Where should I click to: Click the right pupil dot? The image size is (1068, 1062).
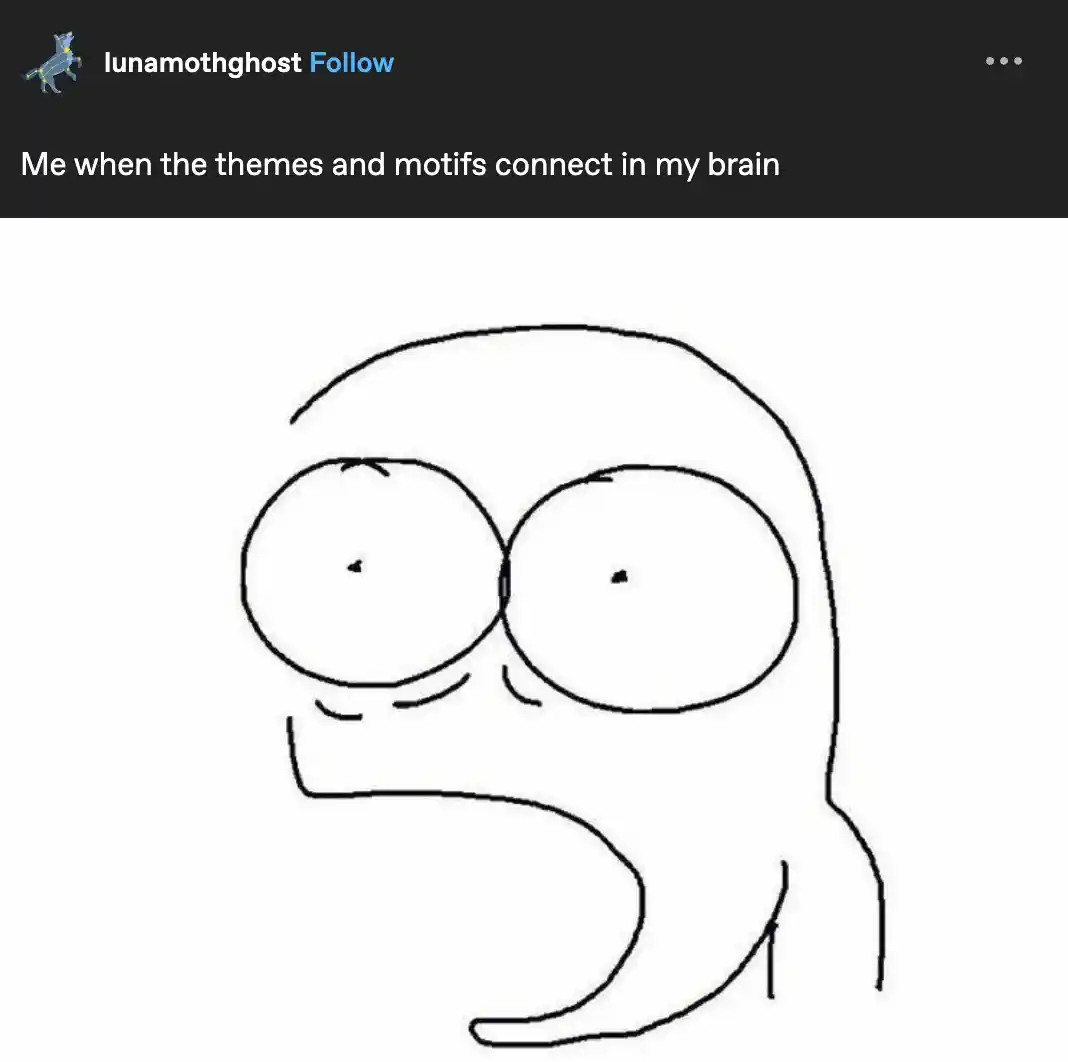(619, 577)
